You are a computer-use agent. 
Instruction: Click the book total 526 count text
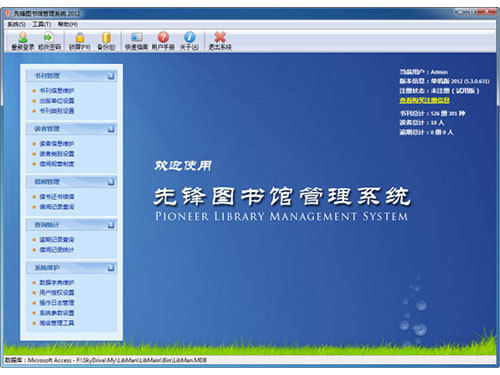432,114
